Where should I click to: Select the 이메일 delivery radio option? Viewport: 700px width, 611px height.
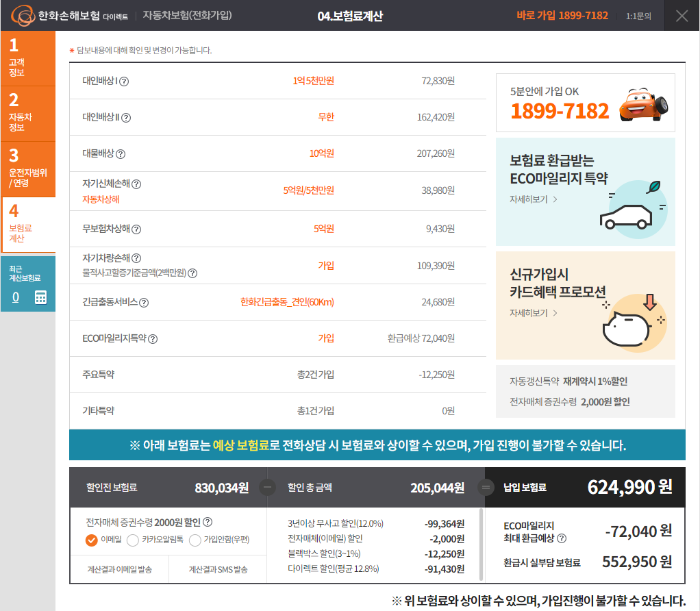(91, 540)
